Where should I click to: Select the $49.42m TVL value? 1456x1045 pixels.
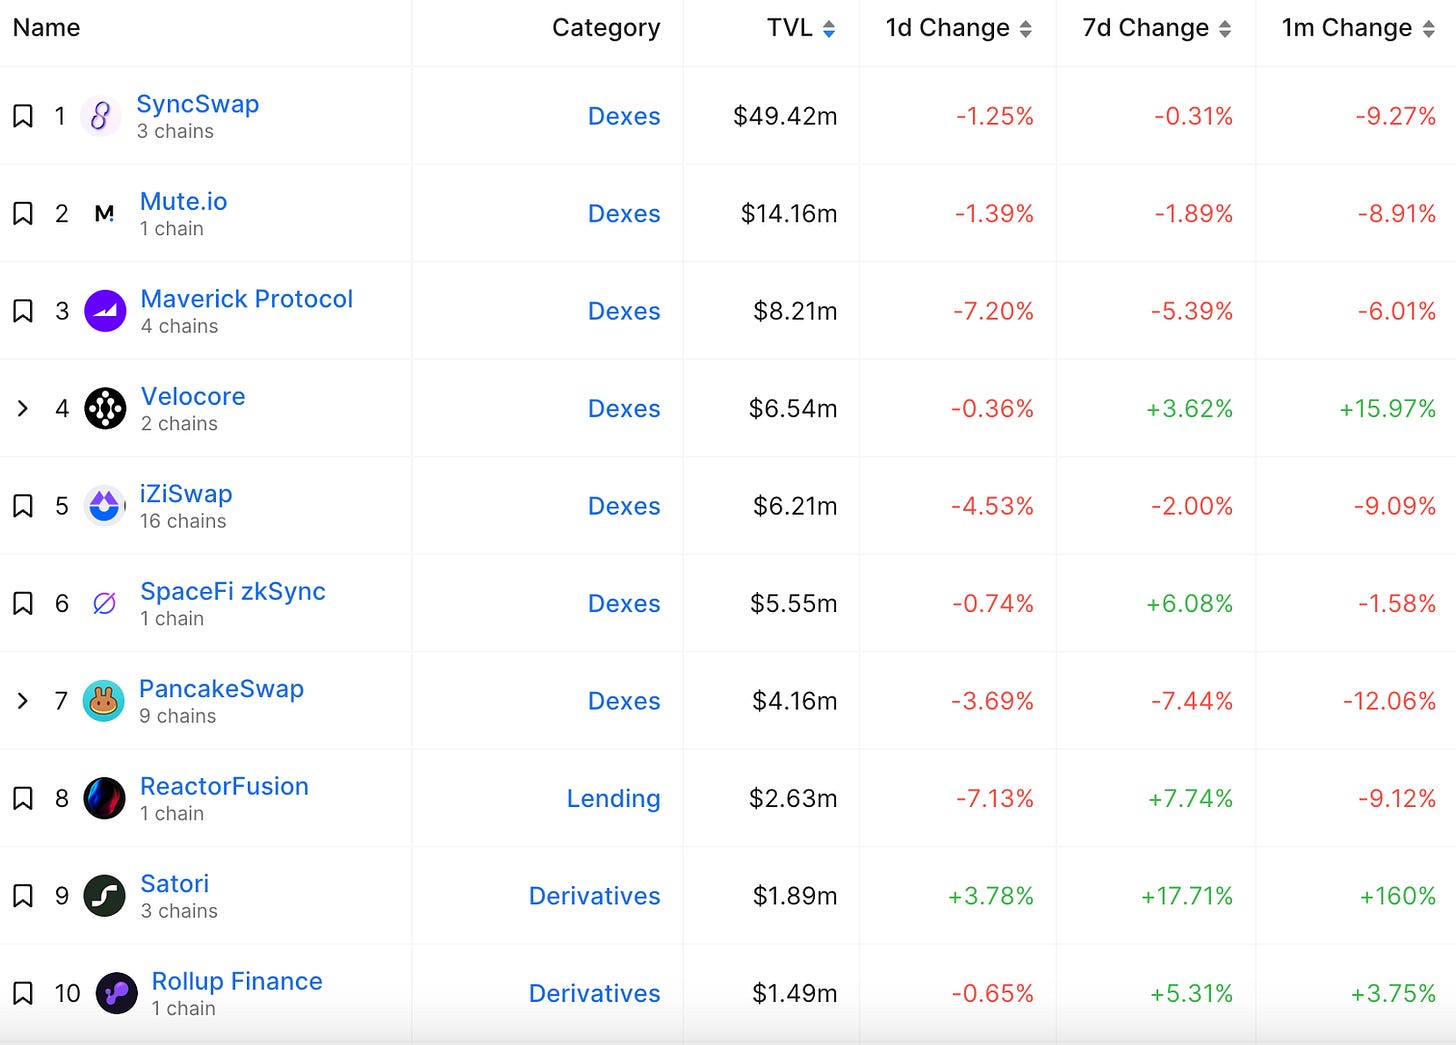pos(785,116)
